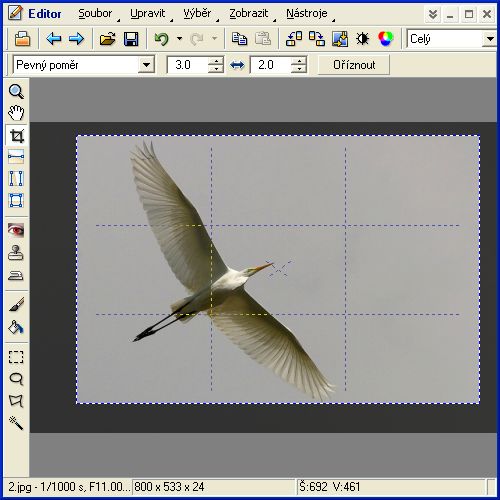Click the Oříznout button
The image size is (500, 500).
354,65
